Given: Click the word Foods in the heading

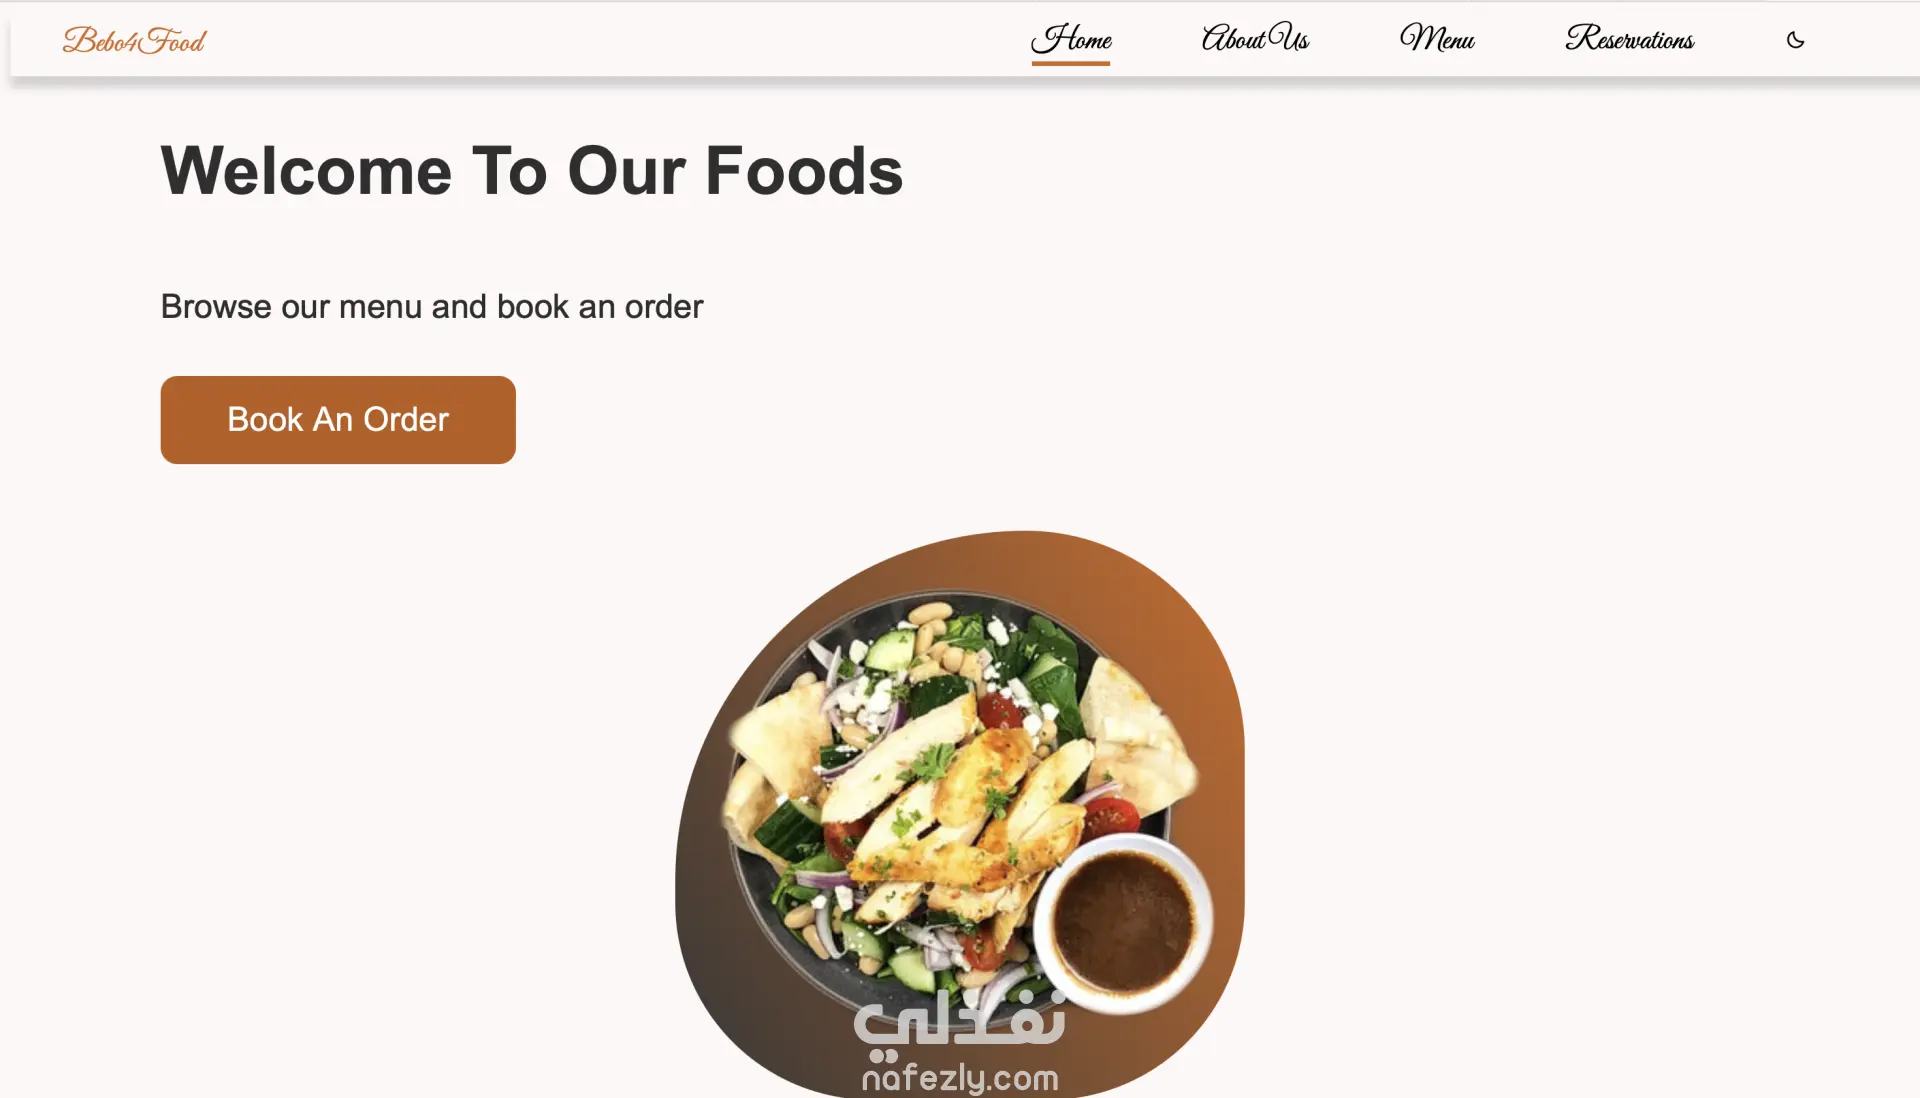Looking at the screenshot, I should [x=804, y=171].
